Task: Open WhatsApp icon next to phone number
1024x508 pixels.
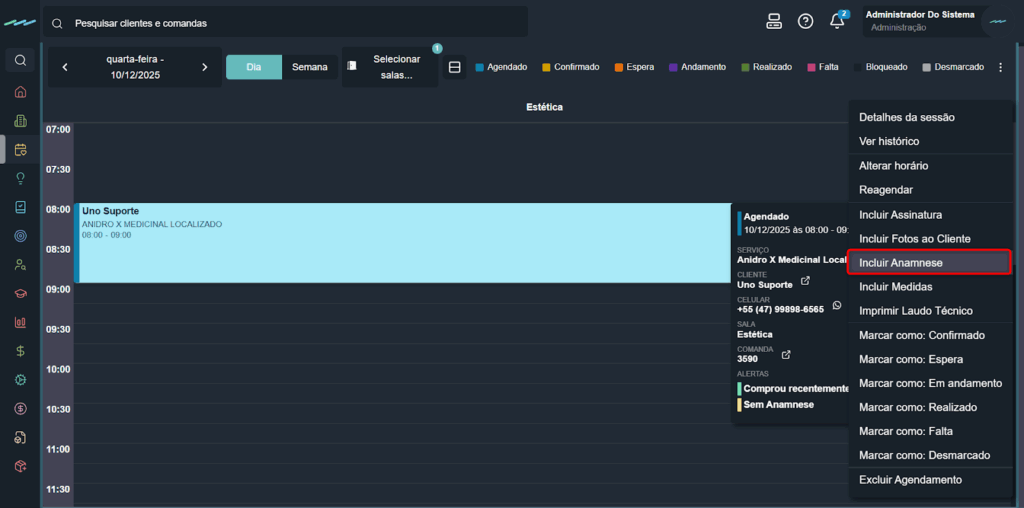Action: 837,306
